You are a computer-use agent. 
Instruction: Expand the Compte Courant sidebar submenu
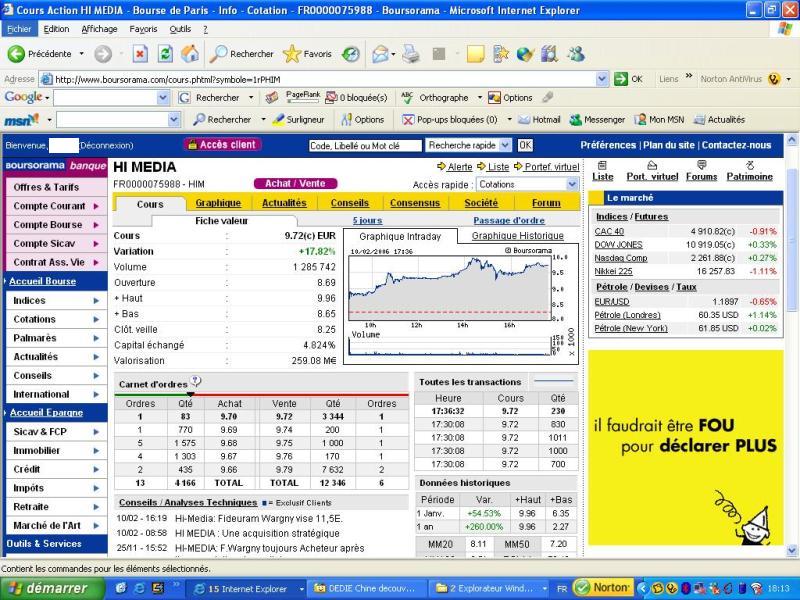pos(96,206)
